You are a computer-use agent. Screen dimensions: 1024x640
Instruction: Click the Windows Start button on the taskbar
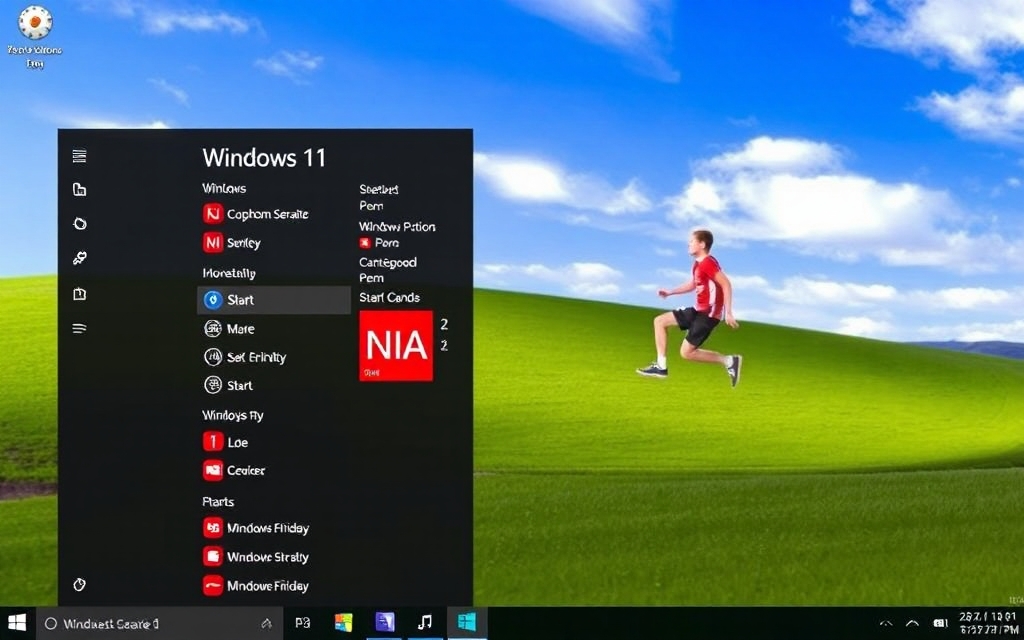click(x=17, y=623)
